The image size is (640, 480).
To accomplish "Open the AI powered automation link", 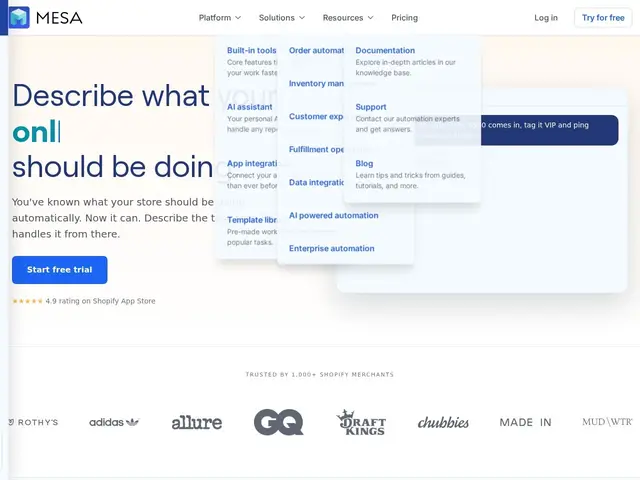I will coord(333,215).
